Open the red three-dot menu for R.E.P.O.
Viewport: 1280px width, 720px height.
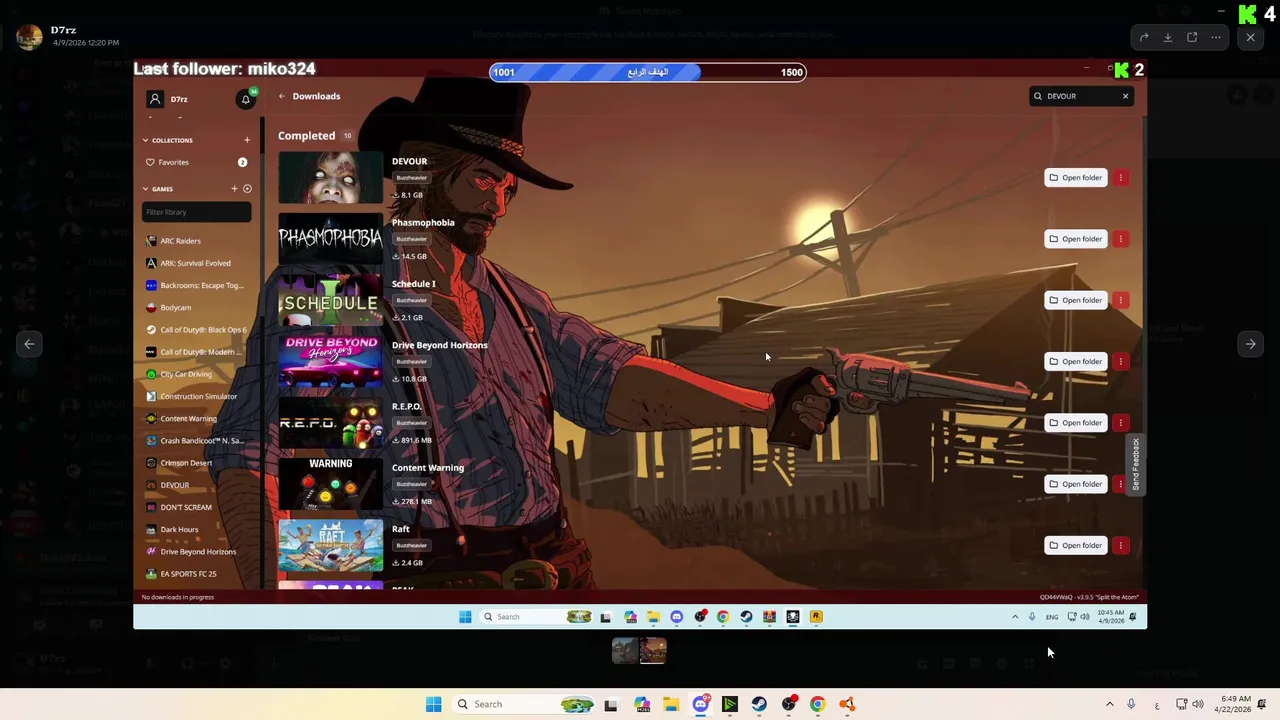pyautogui.click(x=1121, y=423)
